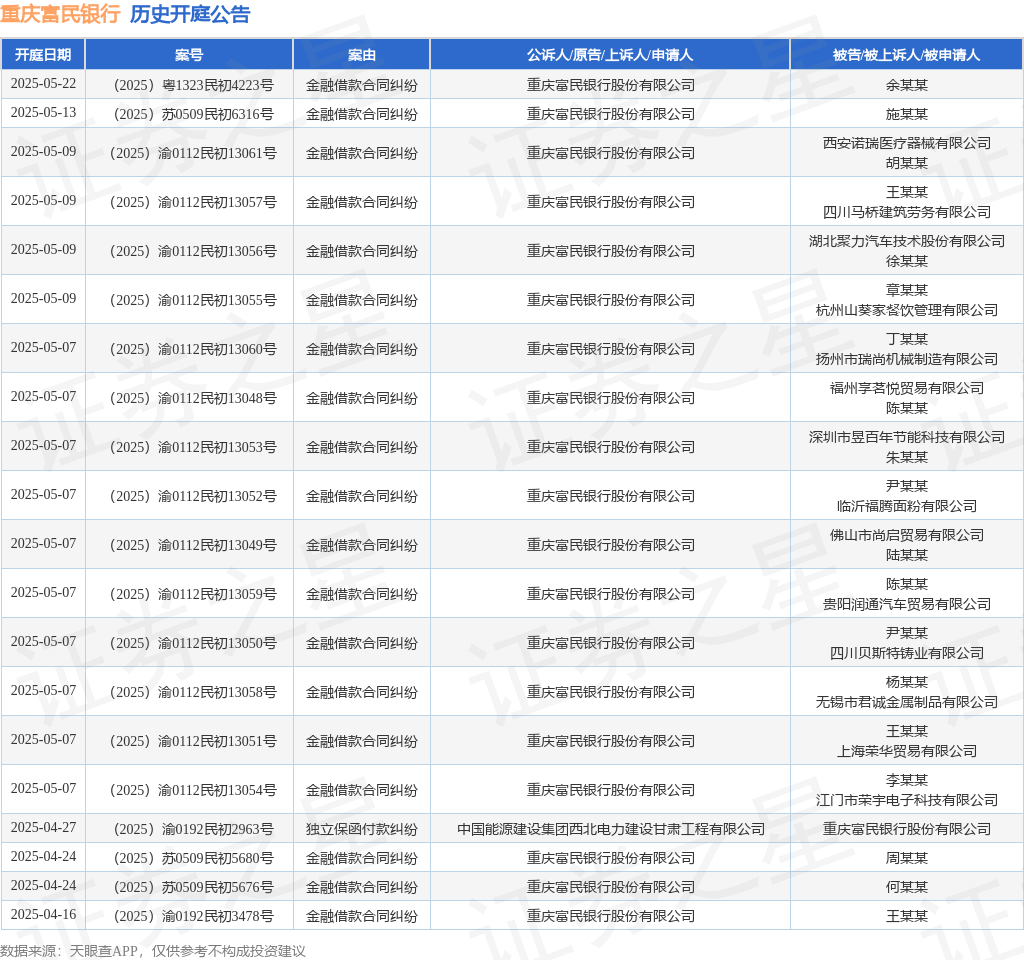Click defendant 何某某
This screenshot has height=960, width=1024.
pos(906,888)
